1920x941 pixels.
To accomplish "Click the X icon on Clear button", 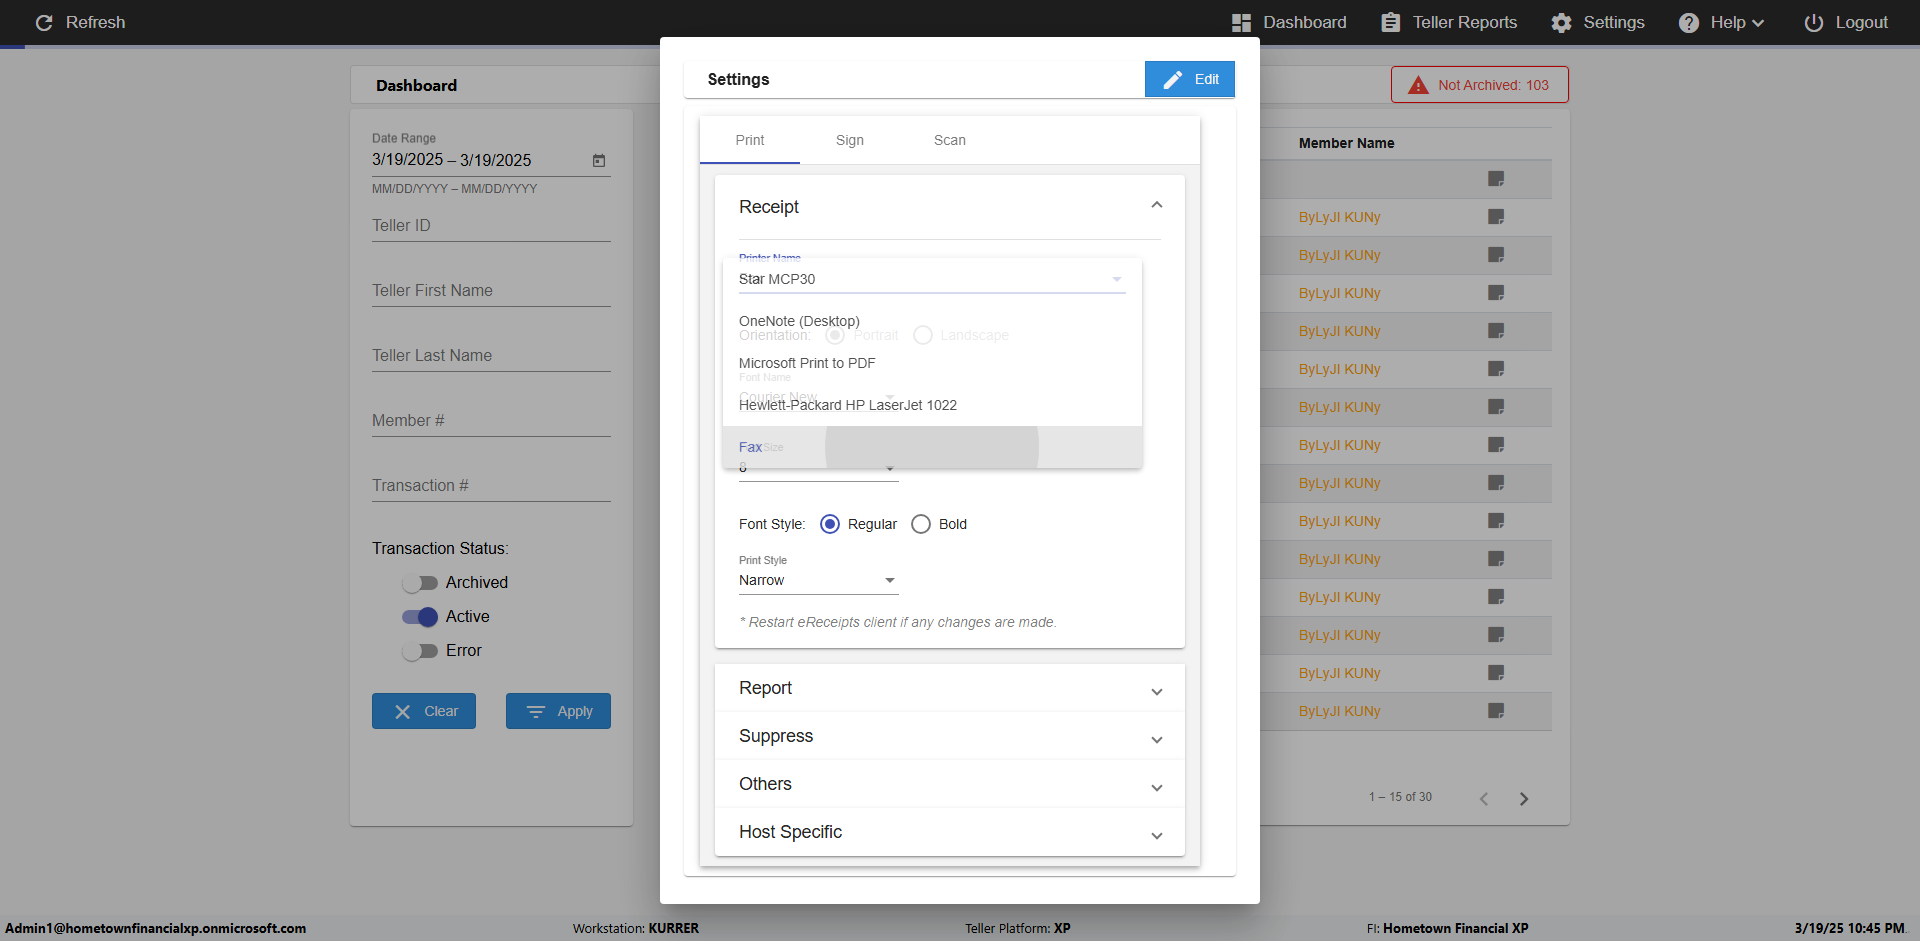I will pyautogui.click(x=402, y=711).
